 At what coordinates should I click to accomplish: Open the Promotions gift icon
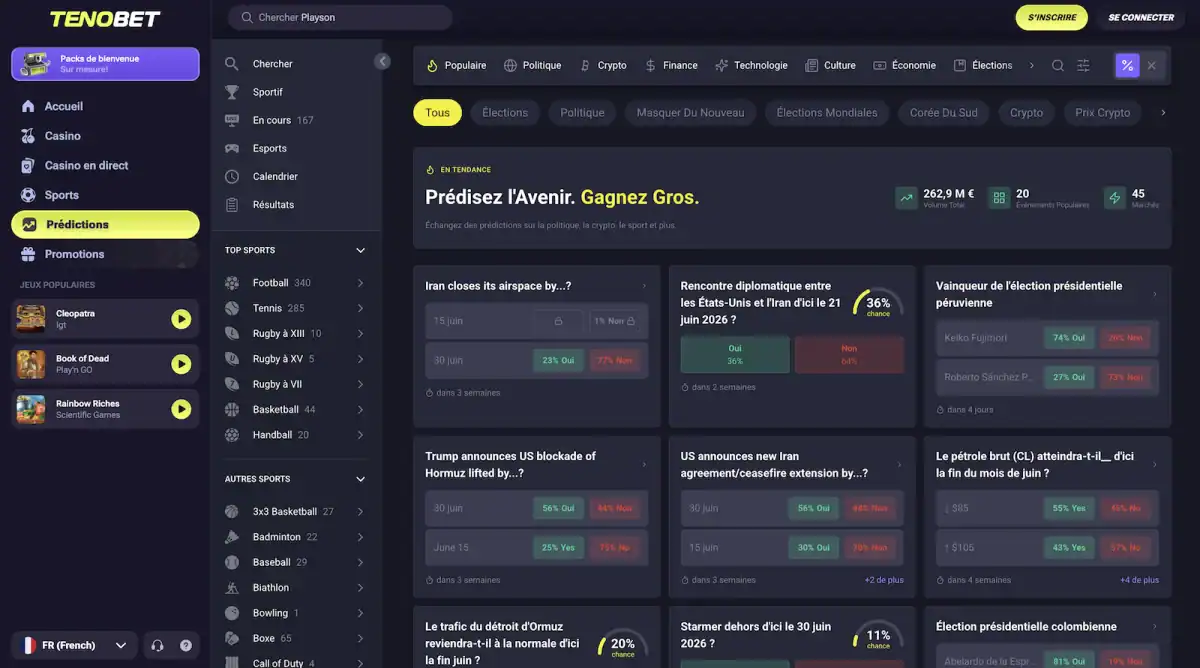click(27, 254)
